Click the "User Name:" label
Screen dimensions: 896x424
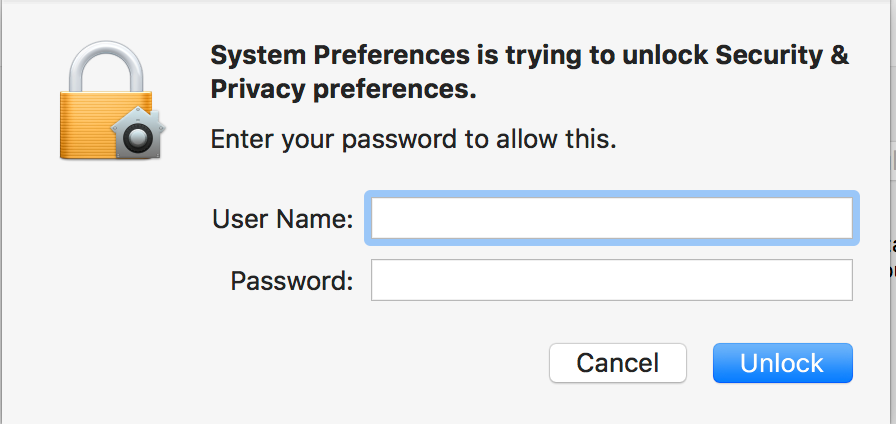click(x=282, y=219)
